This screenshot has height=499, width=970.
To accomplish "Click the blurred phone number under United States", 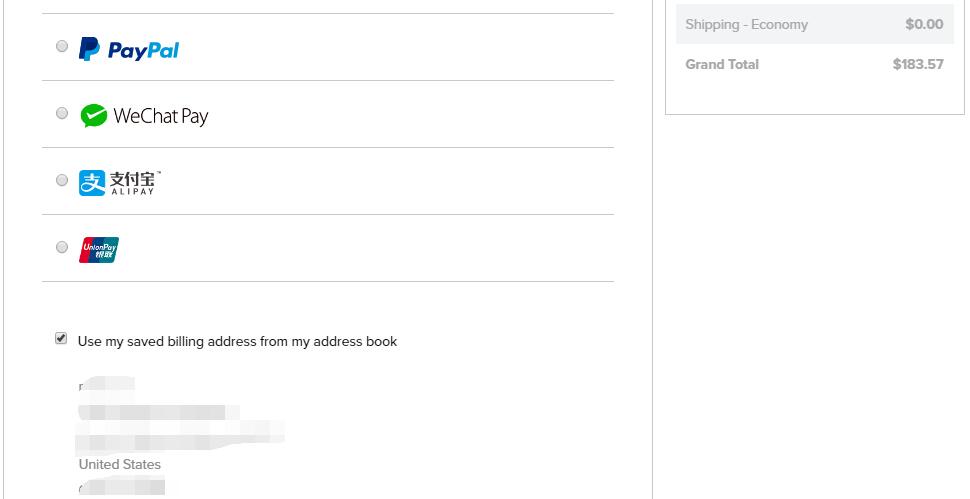I will (x=122, y=487).
